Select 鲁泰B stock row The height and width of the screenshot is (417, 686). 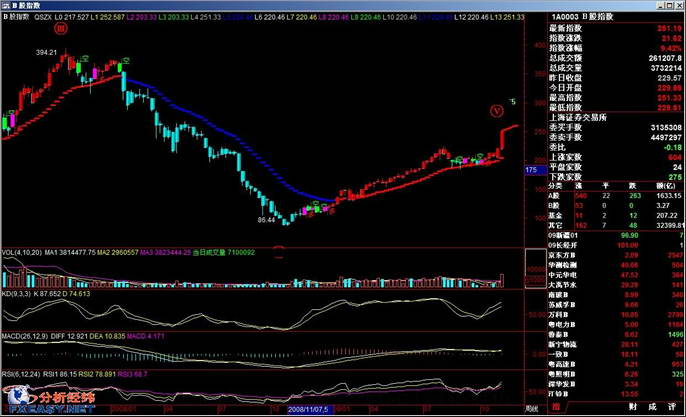pos(616,335)
